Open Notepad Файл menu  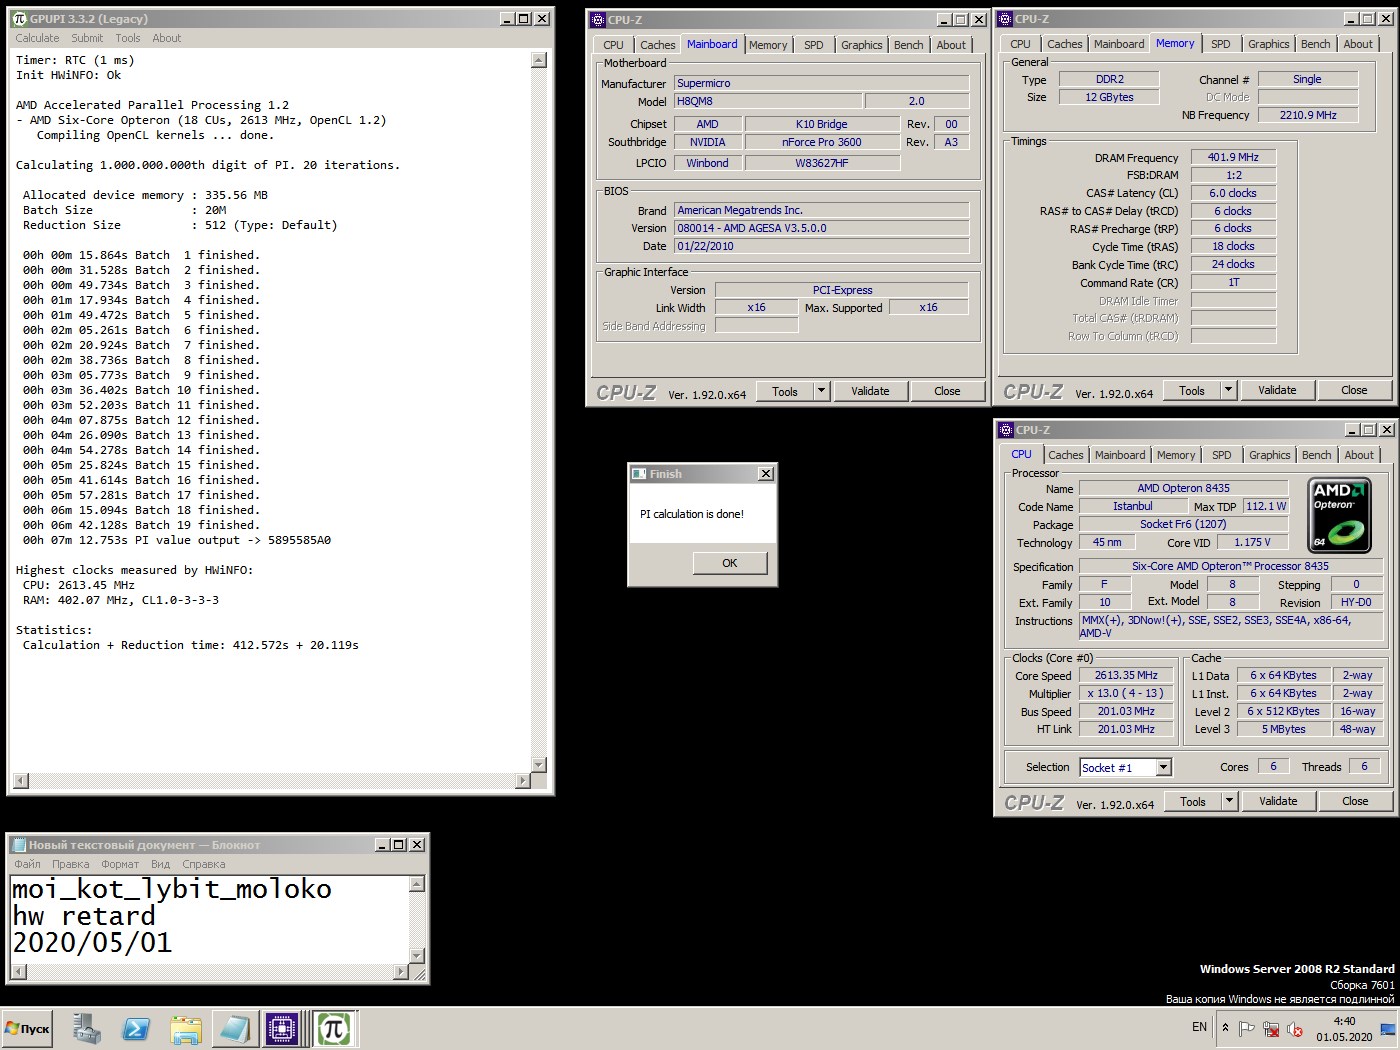tap(27, 864)
